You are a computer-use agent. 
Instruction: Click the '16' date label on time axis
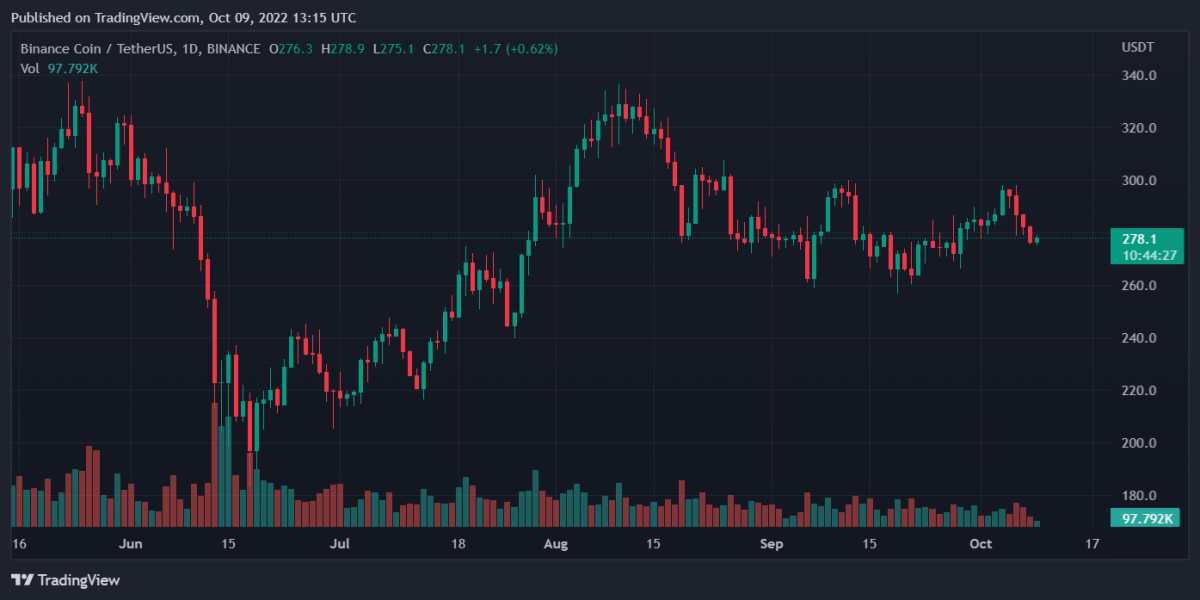pos(18,544)
